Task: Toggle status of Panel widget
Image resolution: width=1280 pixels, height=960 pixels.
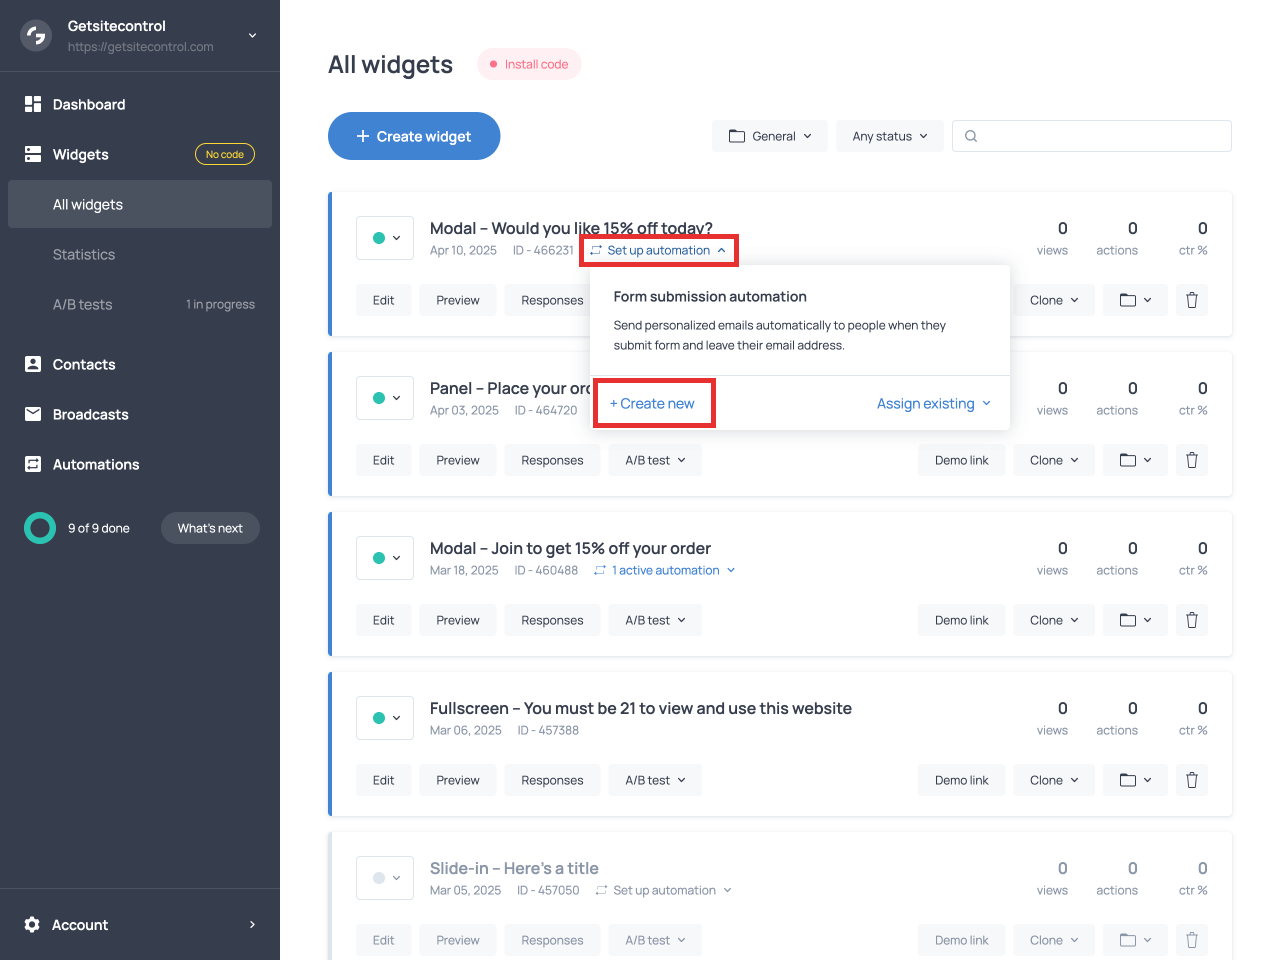Action: click(385, 398)
